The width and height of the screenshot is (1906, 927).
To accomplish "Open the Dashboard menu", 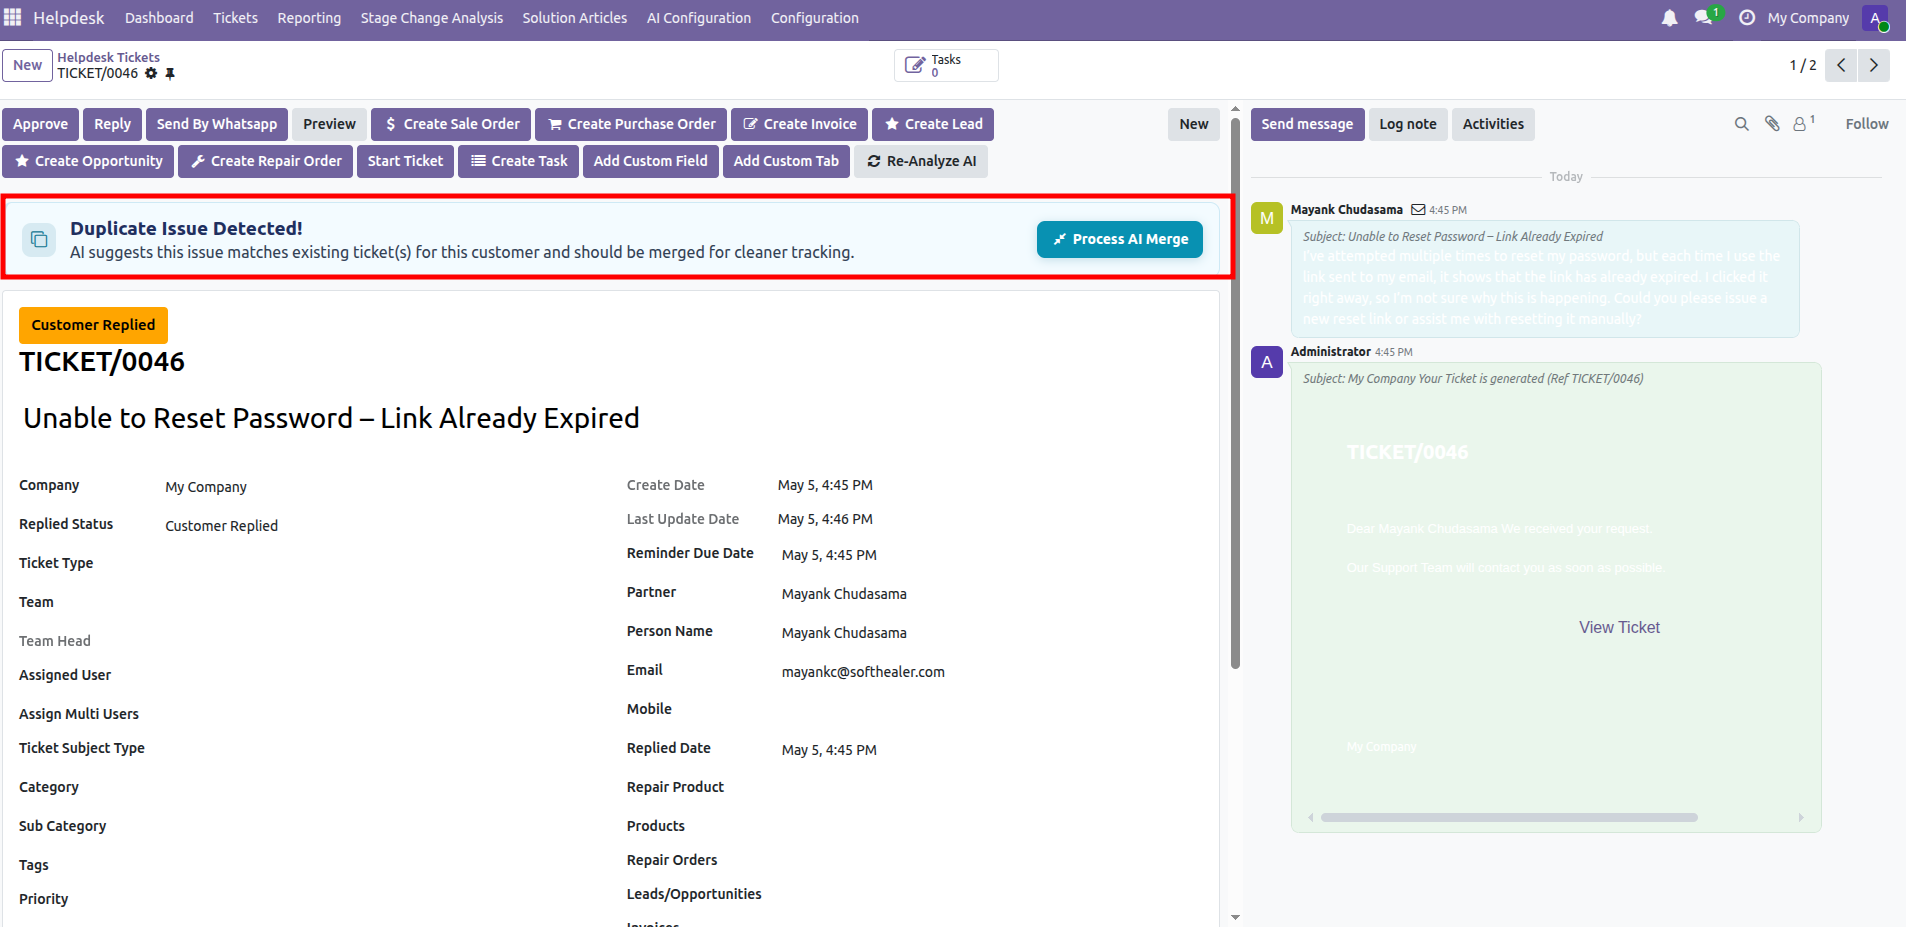I will (159, 18).
